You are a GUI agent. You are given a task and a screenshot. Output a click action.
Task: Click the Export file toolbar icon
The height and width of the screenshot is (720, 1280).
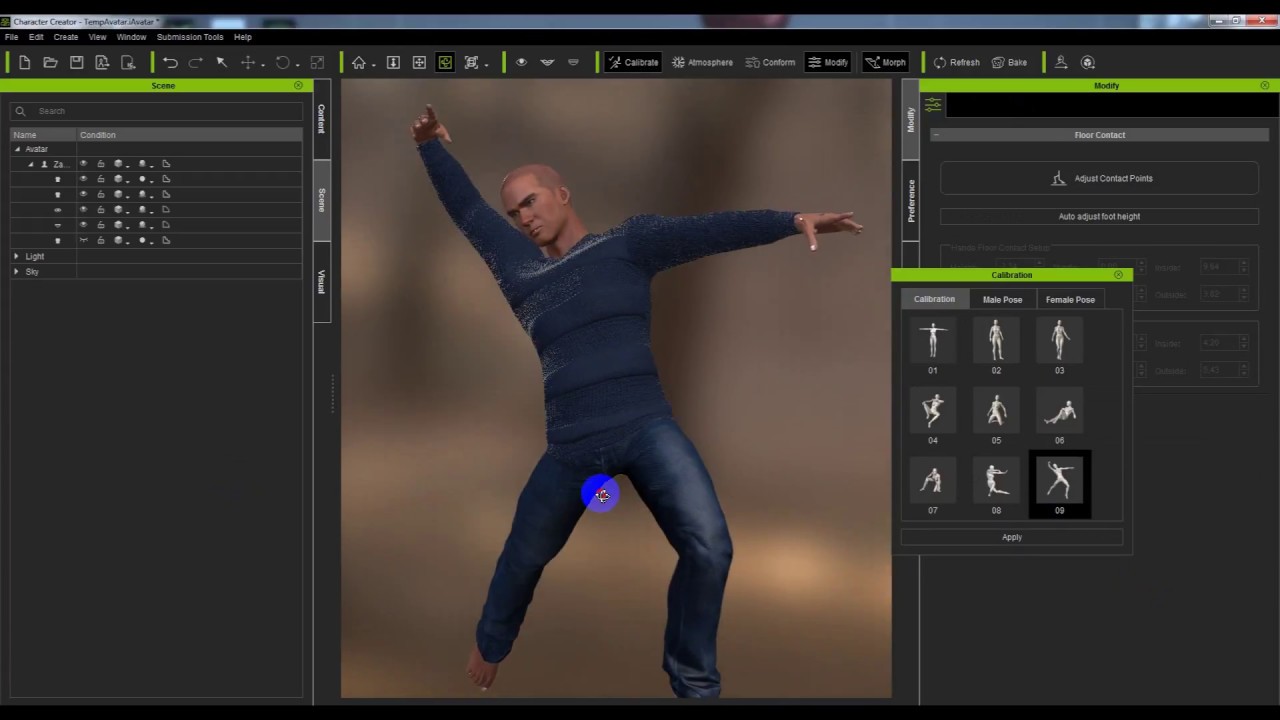pos(128,62)
